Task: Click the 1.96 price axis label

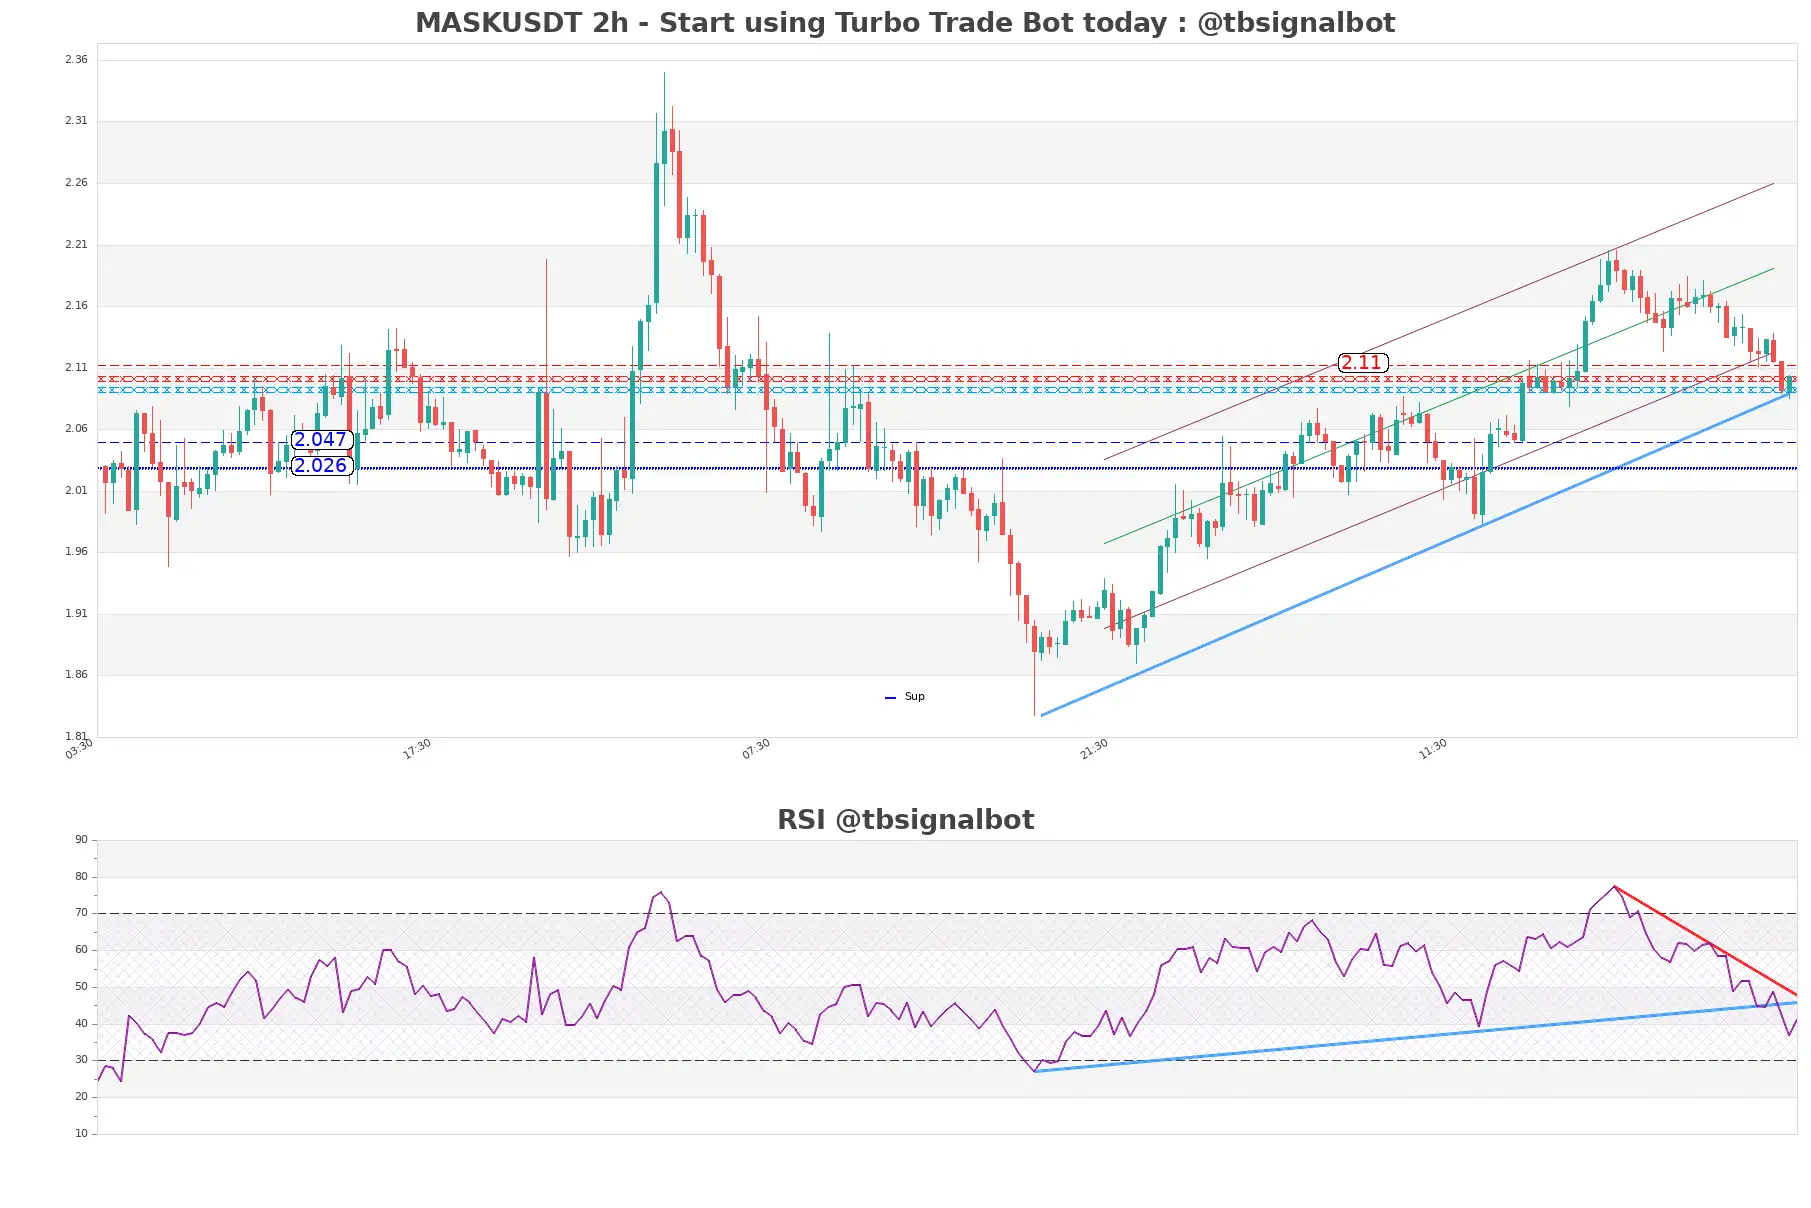Action: coord(76,552)
